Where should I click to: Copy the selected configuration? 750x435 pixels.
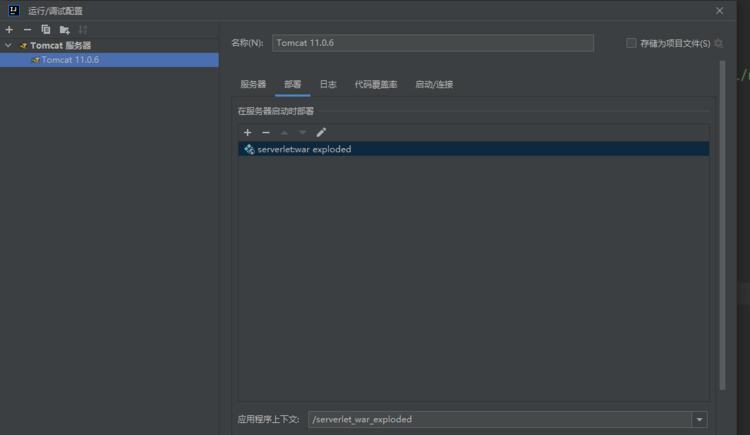(46, 30)
